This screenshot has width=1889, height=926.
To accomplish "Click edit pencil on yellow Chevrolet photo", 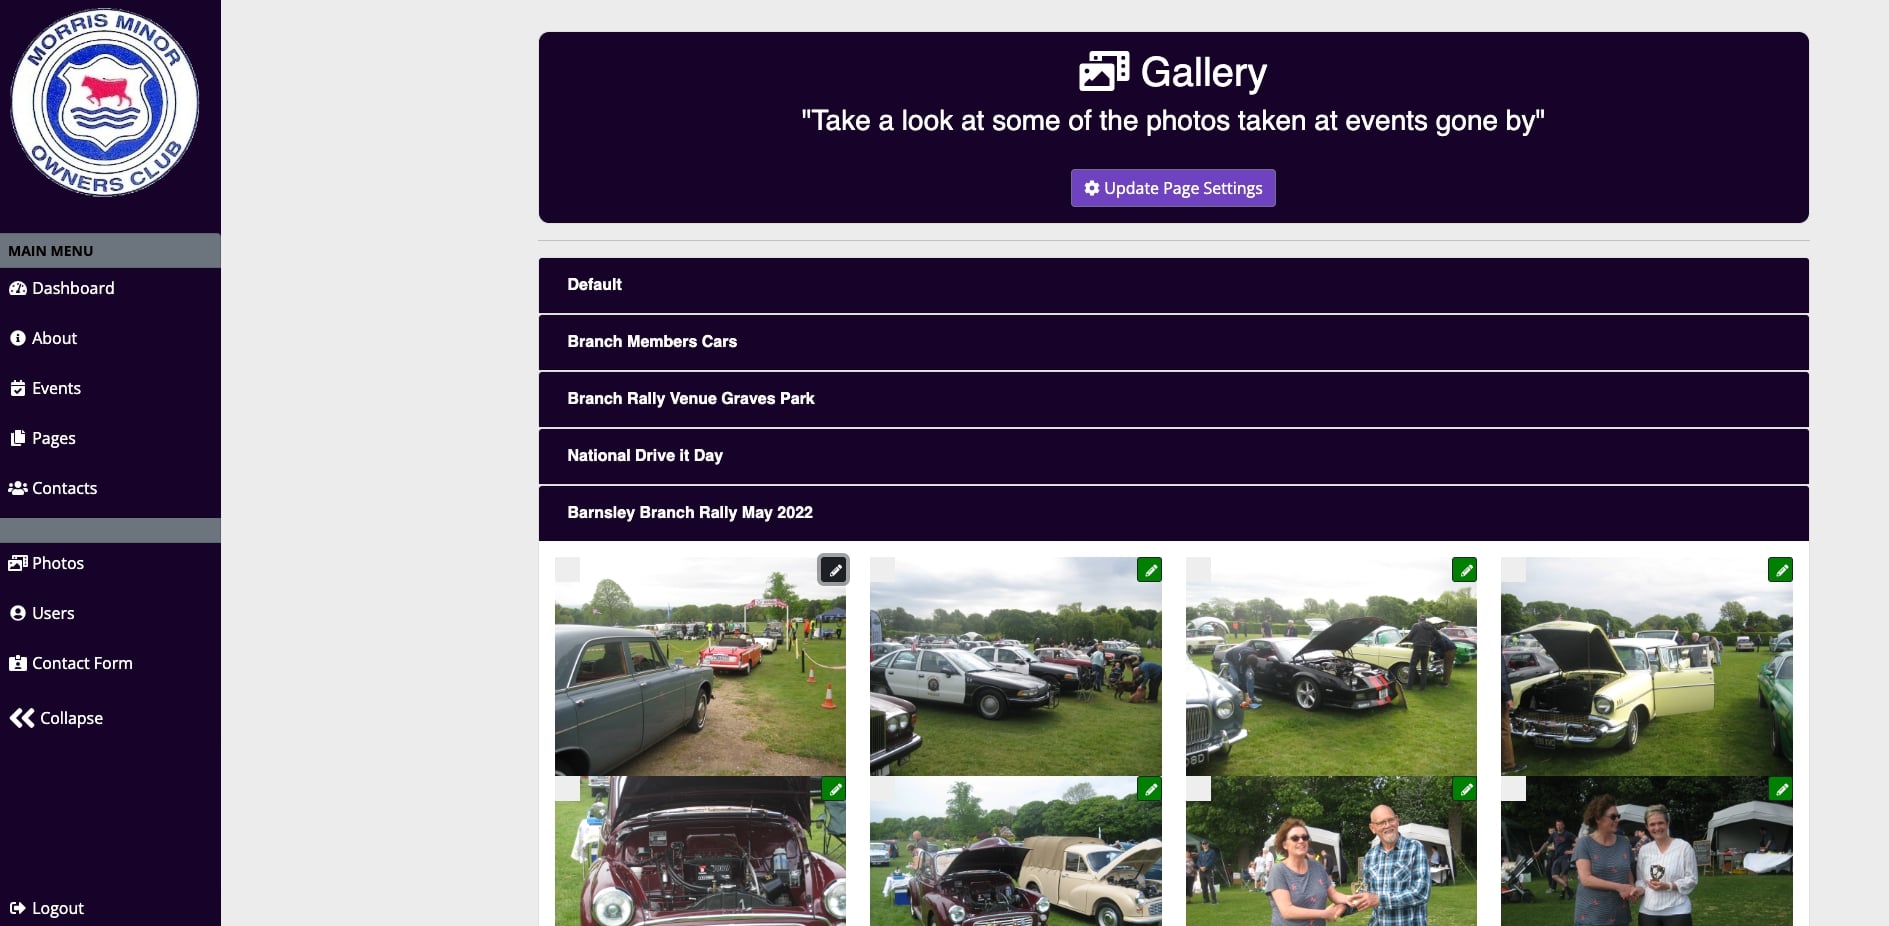I will point(1781,570).
